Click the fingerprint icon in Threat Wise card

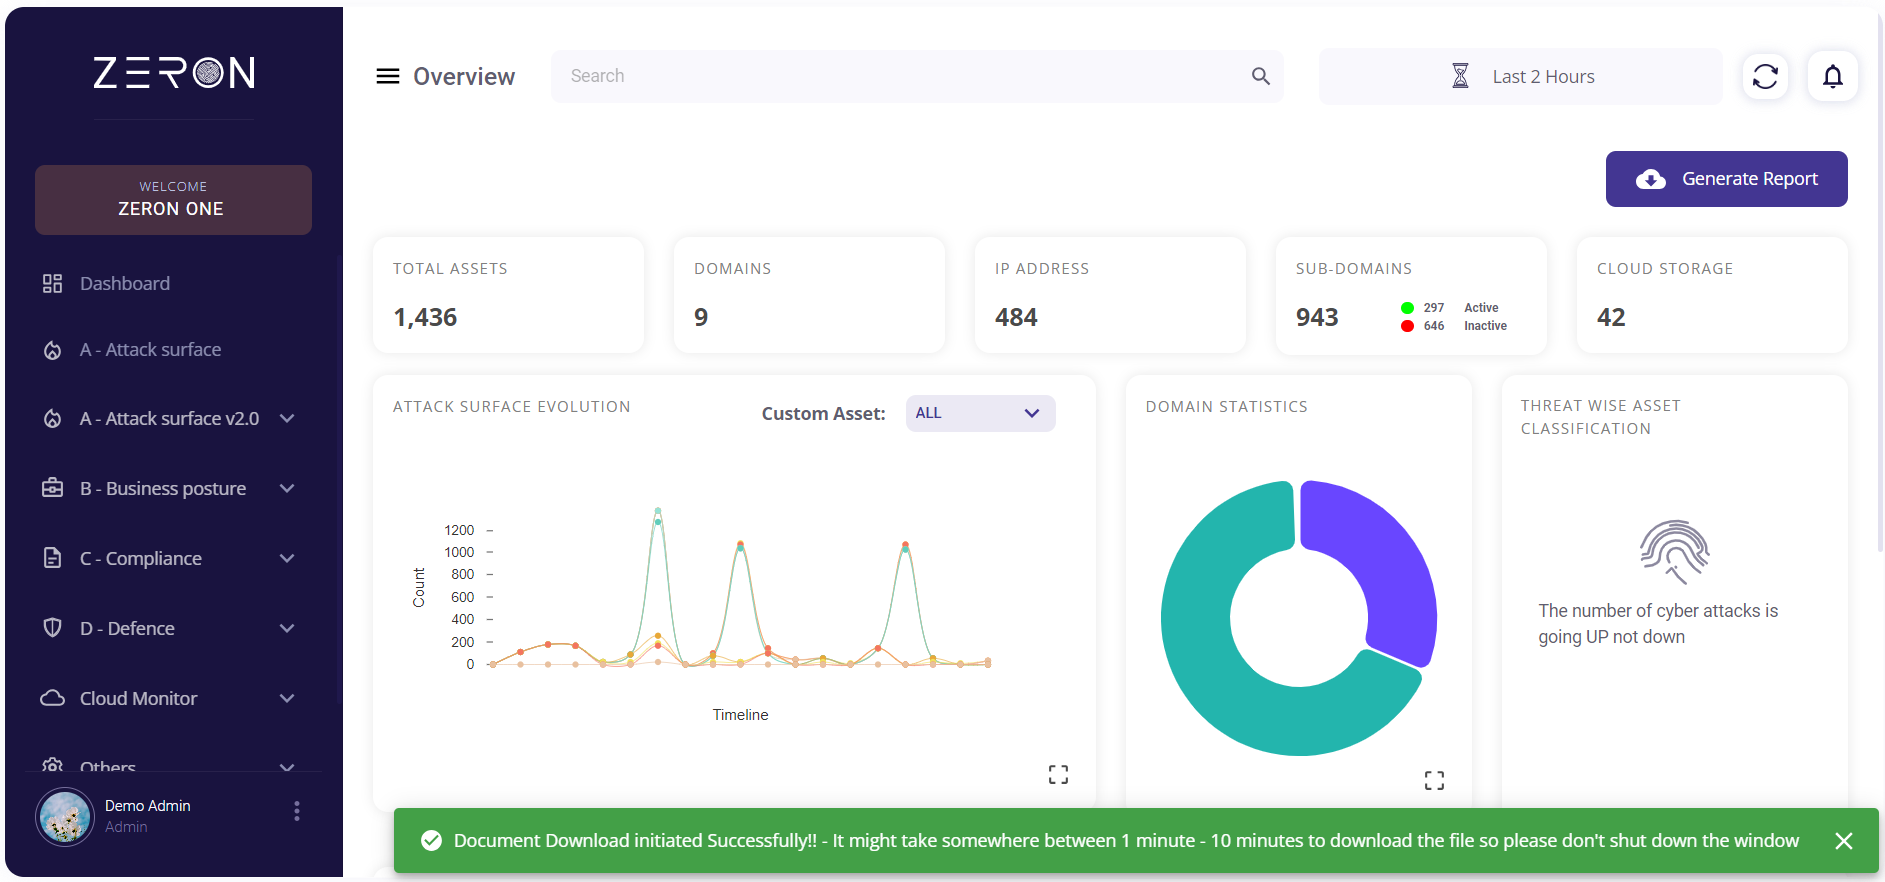[x=1674, y=551]
